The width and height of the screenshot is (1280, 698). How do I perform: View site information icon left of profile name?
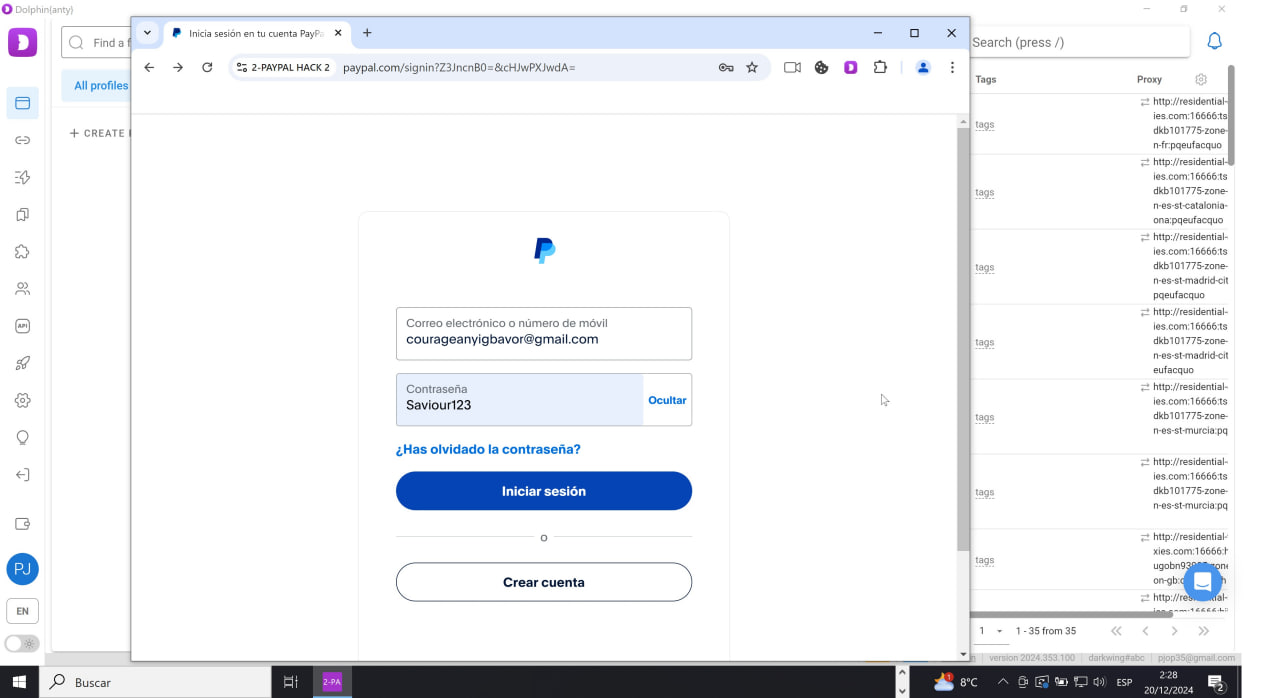click(x=241, y=67)
